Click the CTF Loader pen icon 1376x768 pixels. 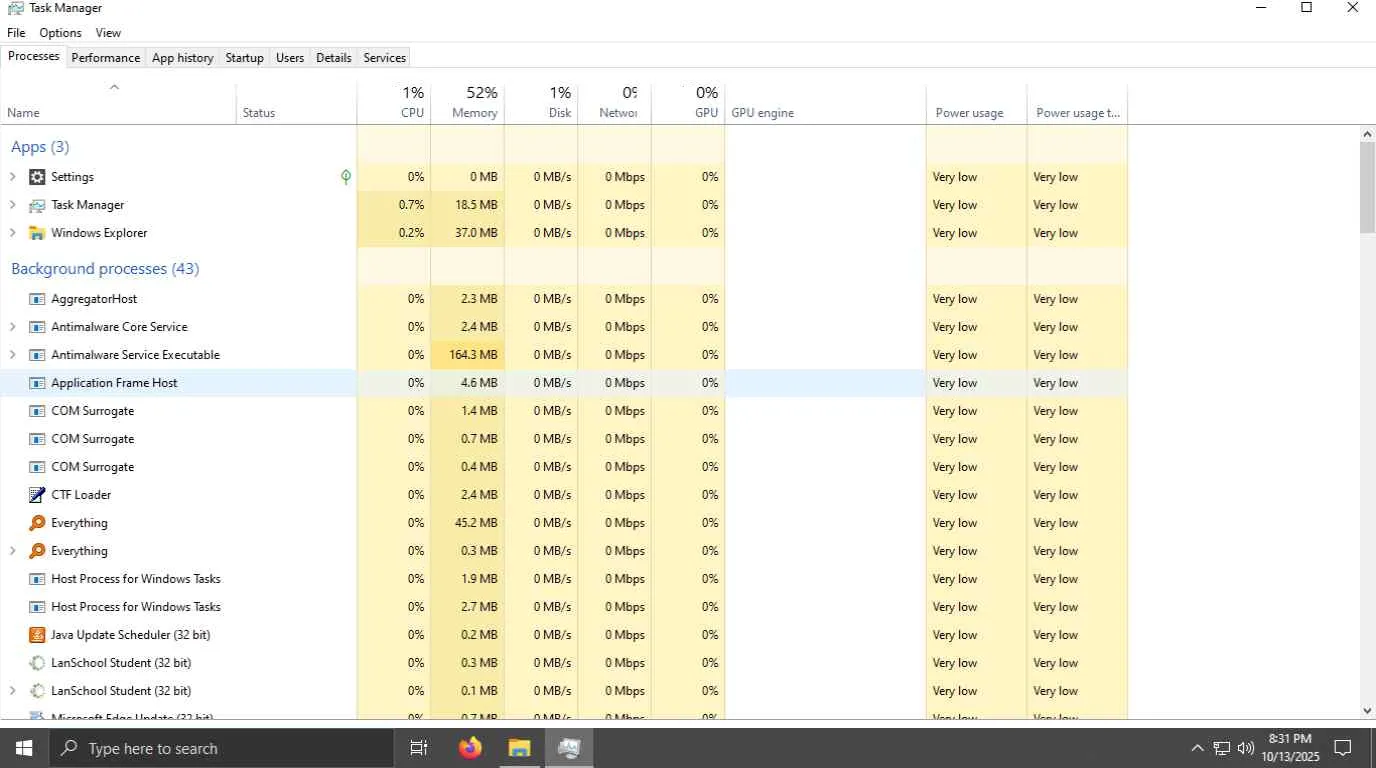37,495
